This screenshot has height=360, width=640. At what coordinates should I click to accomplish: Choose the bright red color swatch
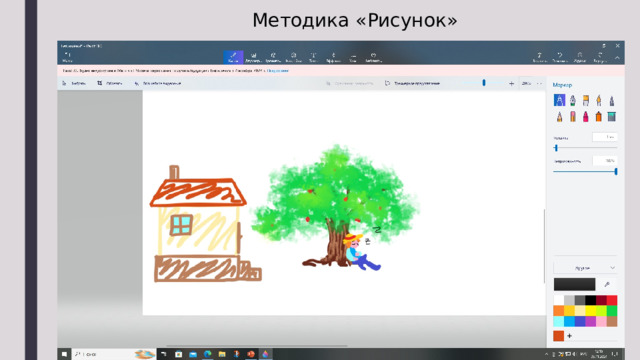pos(612,300)
